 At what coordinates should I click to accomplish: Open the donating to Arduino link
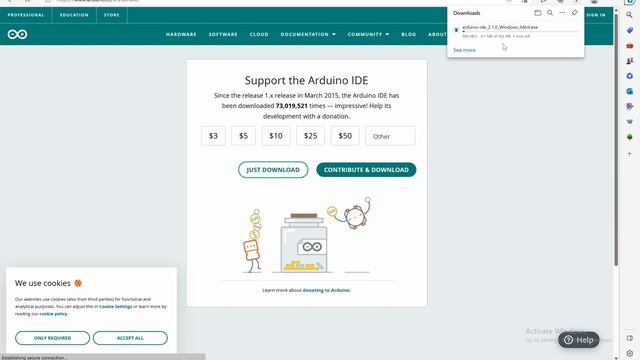(x=326, y=290)
